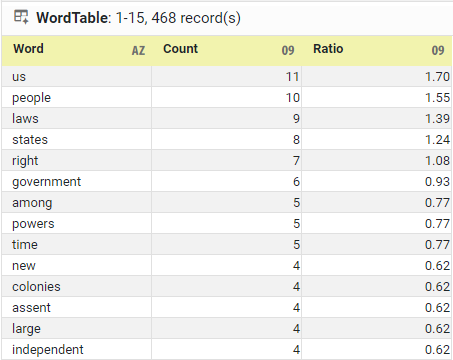The width and height of the screenshot is (453, 360).
Task: Click the 09 icon in Ratio column
Action: pyautogui.click(x=438, y=51)
